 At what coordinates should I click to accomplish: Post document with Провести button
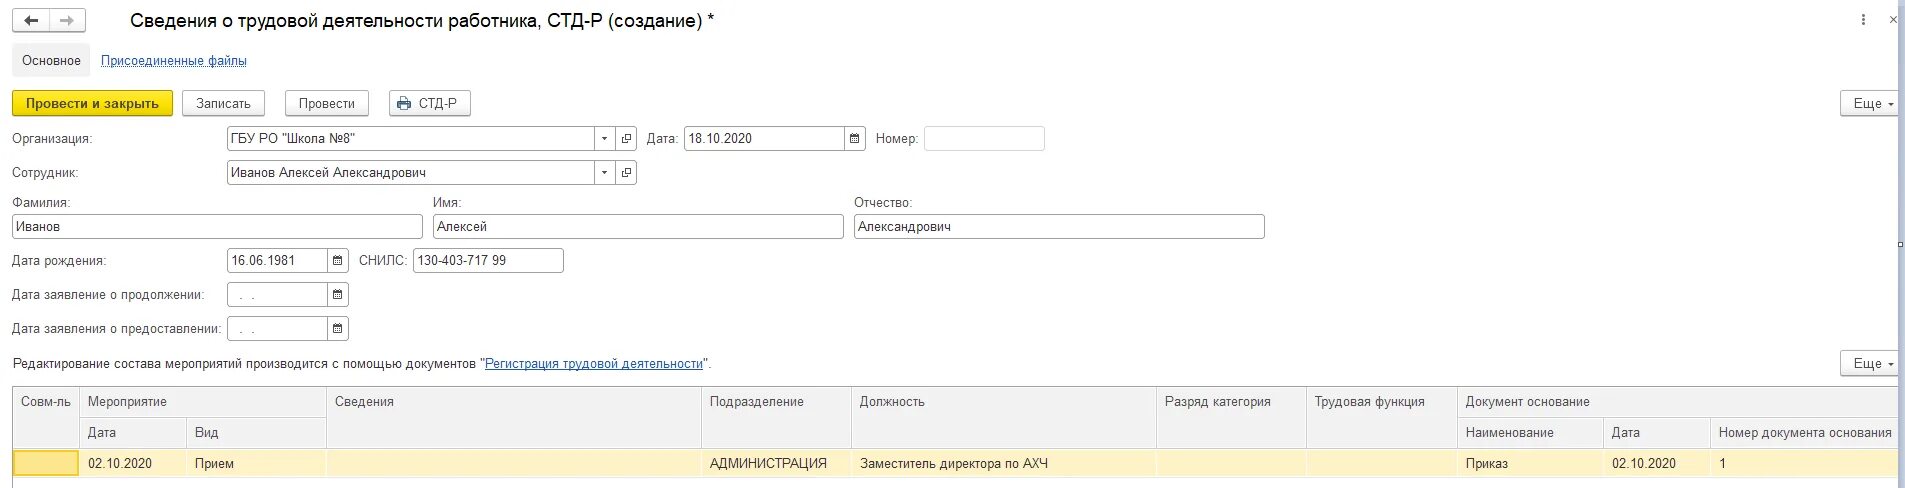327,104
